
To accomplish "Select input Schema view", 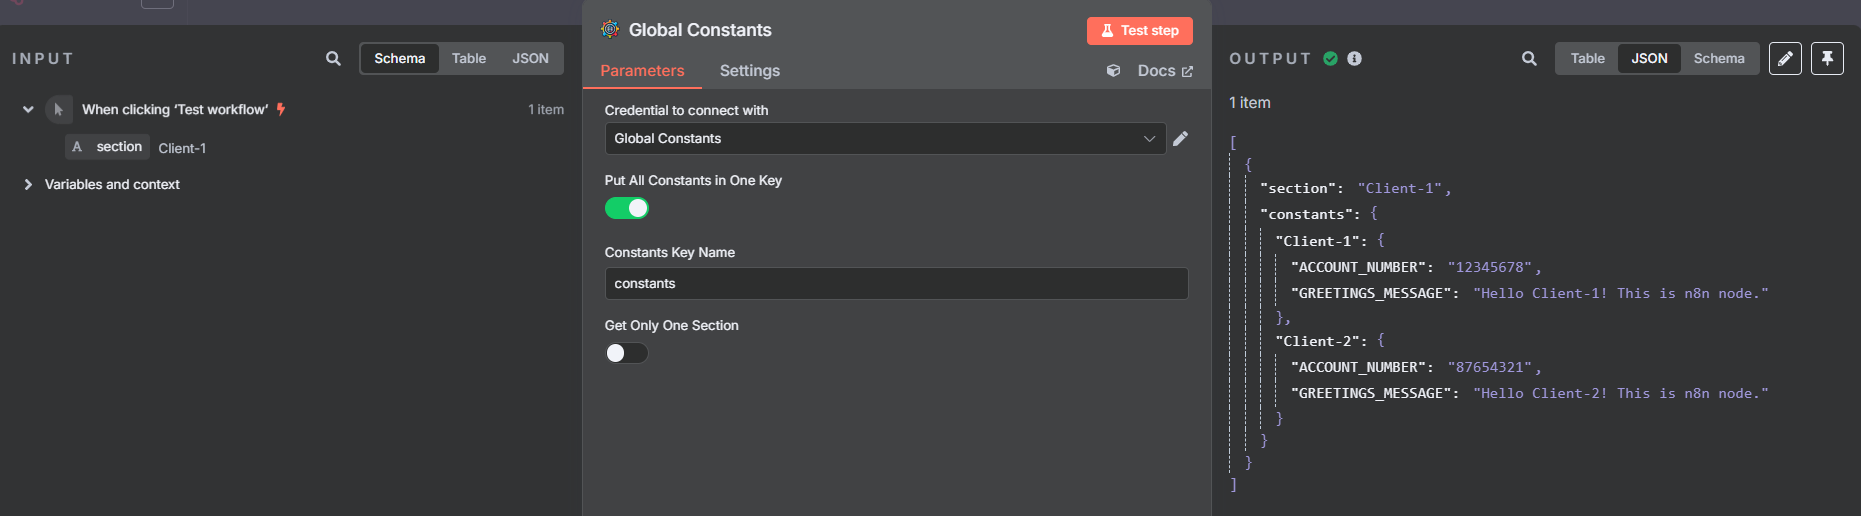I will pos(400,59).
